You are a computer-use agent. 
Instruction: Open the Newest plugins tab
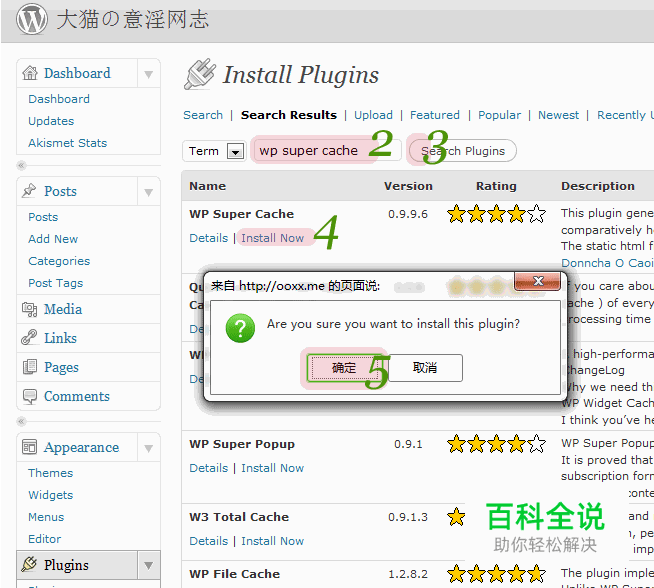pyautogui.click(x=558, y=115)
